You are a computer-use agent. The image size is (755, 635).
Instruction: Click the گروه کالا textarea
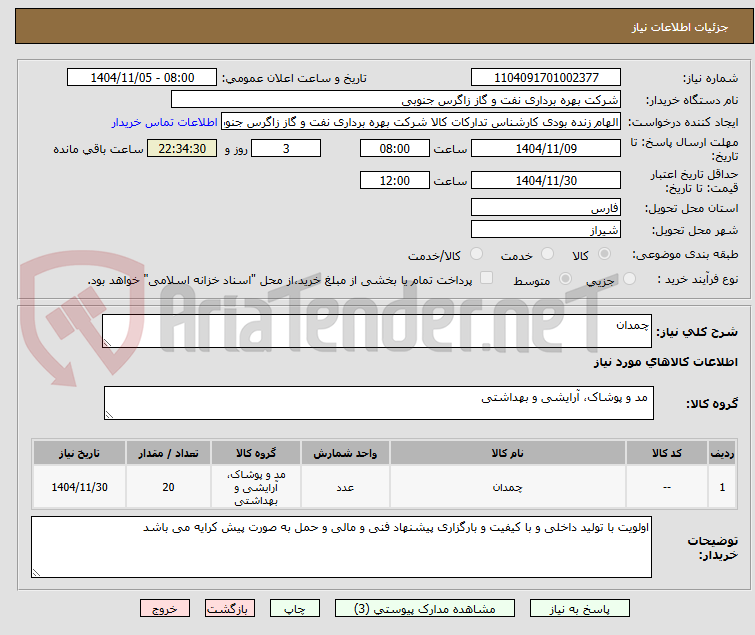click(379, 403)
